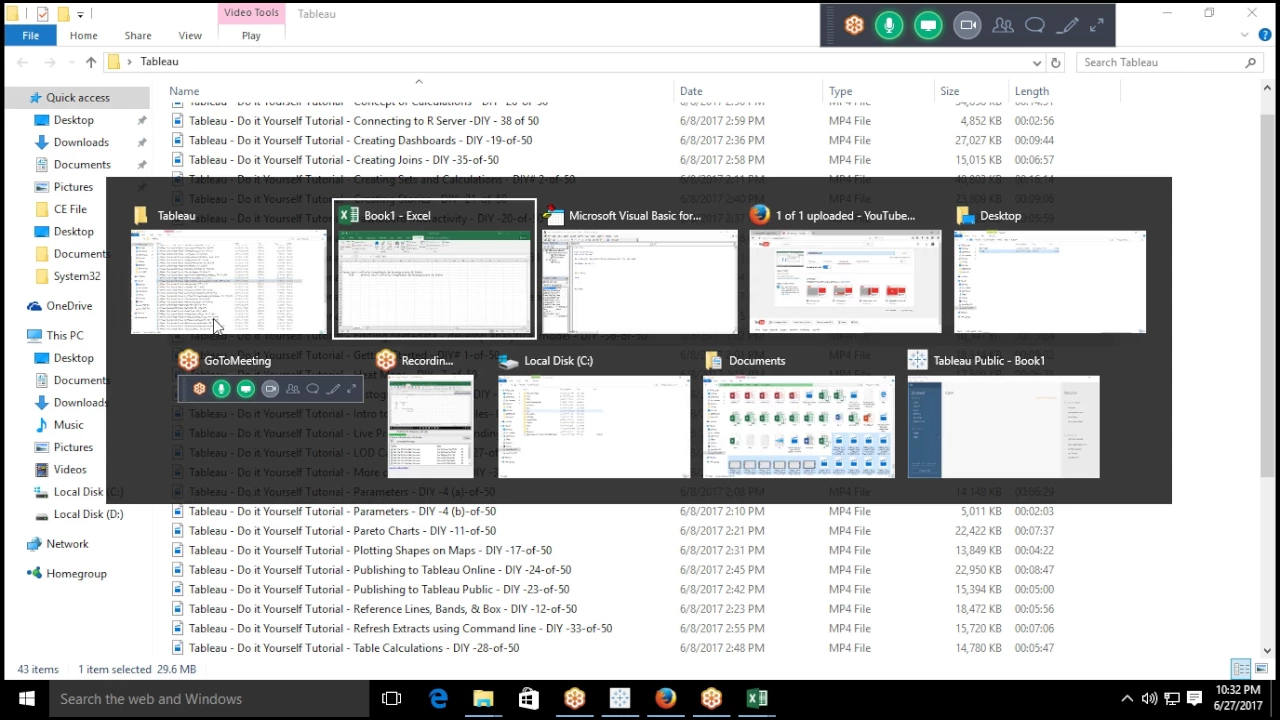The height and width of the screenshot is (720, 1280).
Task: Open the Share ribbon tab
Action: click(138, 35)
